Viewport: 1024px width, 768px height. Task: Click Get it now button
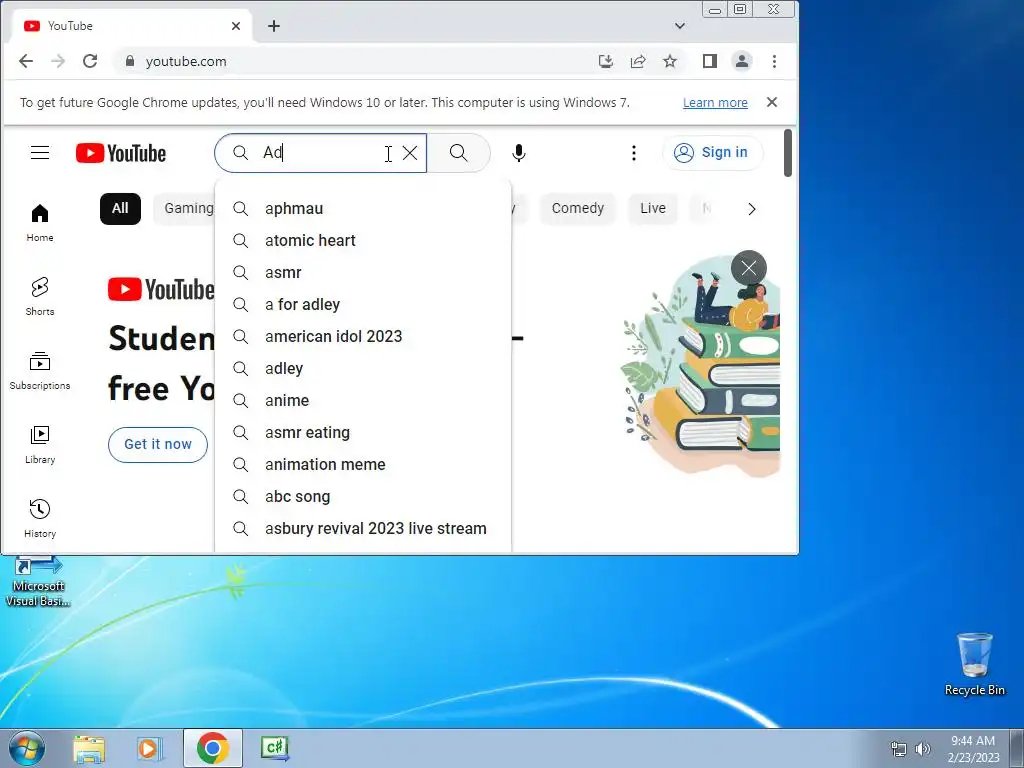(x=157, y=444)
